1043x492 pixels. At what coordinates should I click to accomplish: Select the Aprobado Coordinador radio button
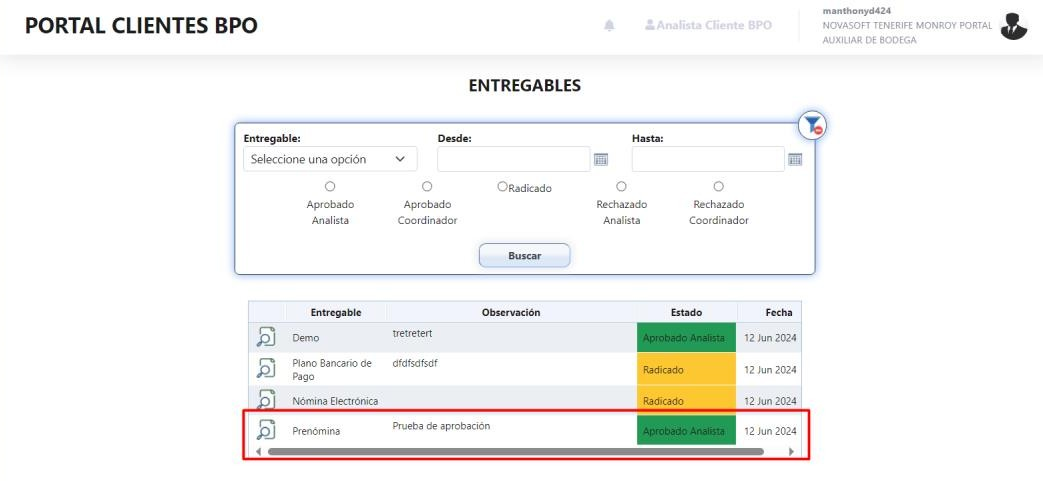tap(427, 187)
